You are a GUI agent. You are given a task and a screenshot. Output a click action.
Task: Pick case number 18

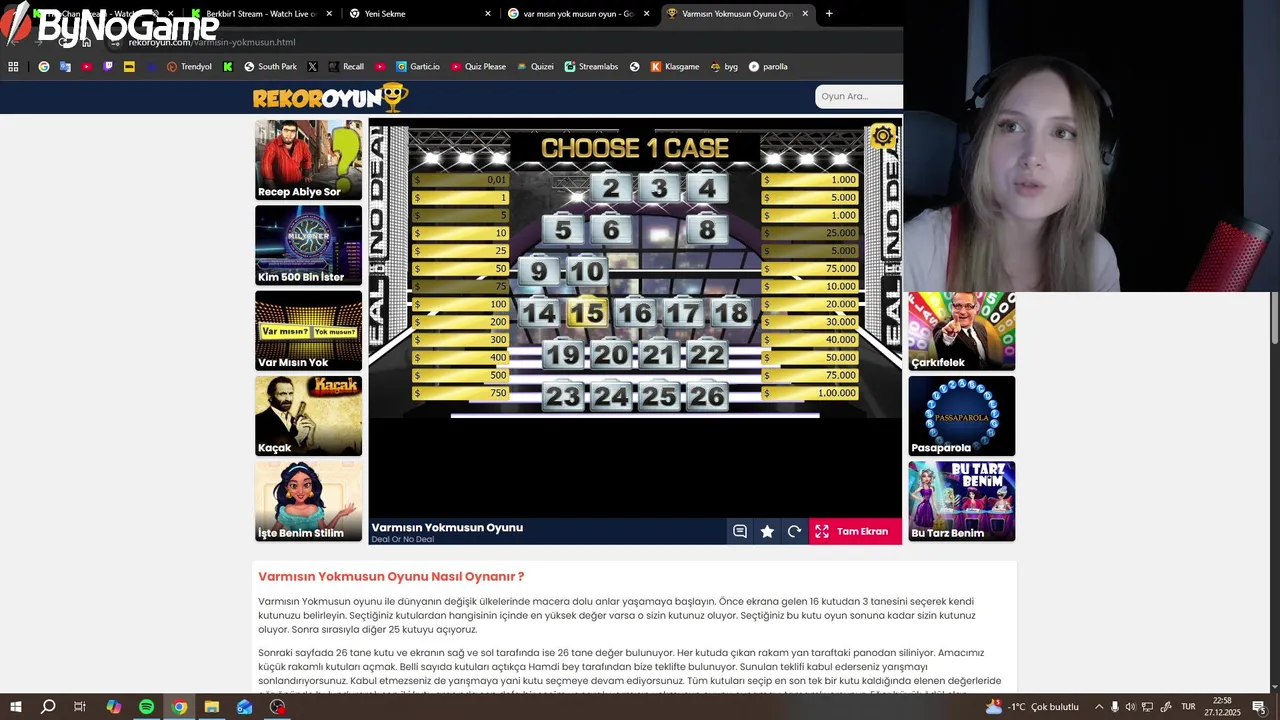pos(731,313)
